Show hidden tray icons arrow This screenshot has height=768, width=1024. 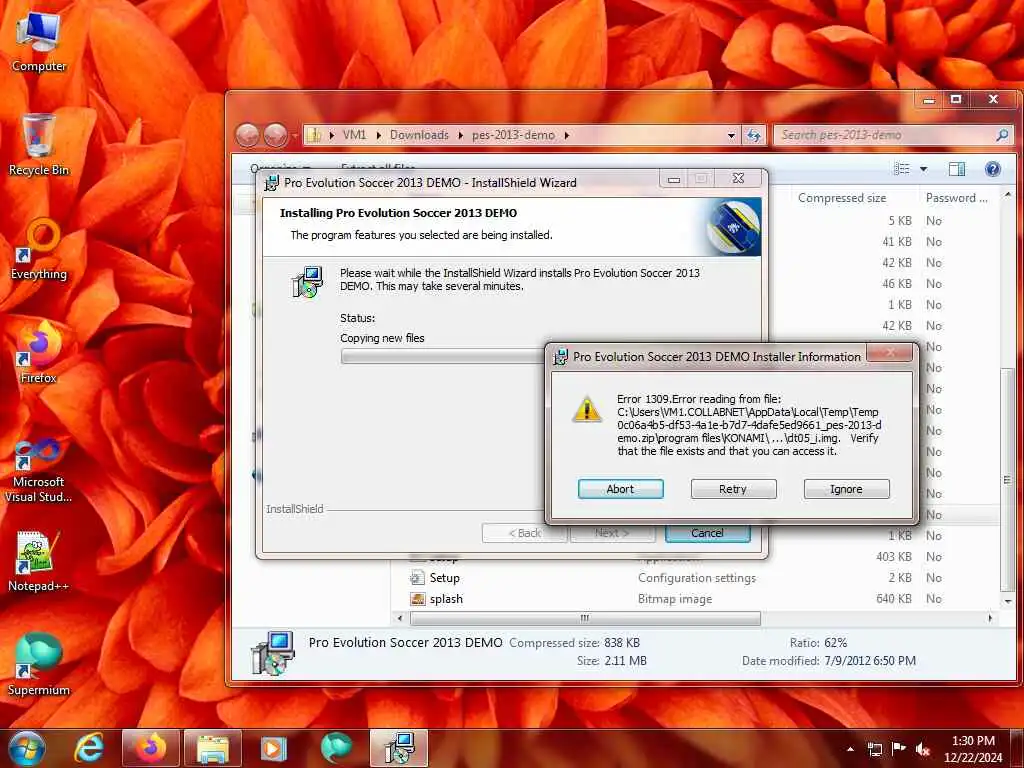(850, 749)
